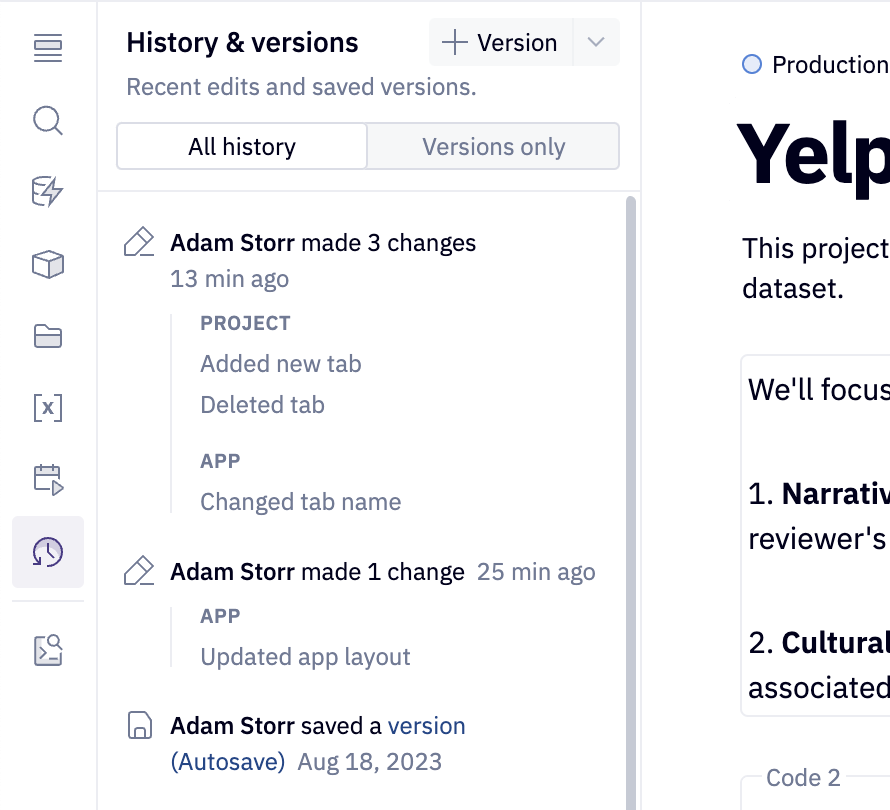The height and width of the screenshot is (810, 890).
Task: Click the + Version button
Action: [500, 42]
